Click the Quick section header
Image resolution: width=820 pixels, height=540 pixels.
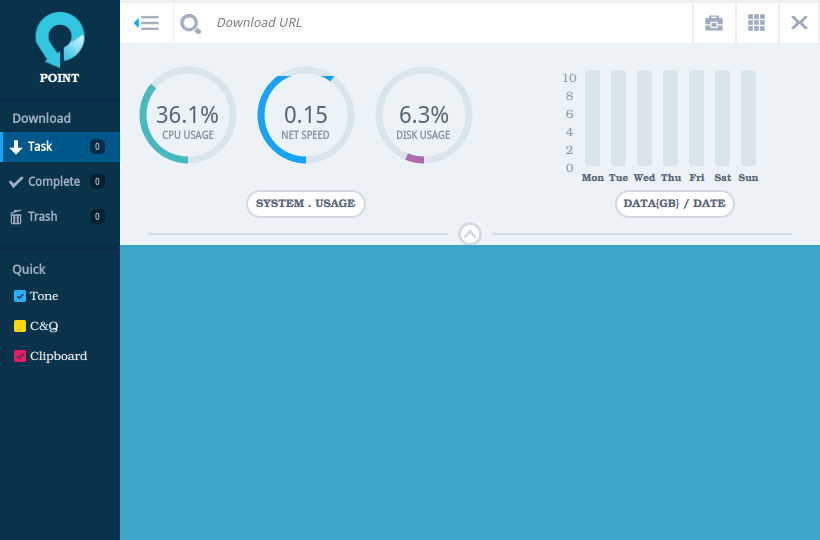tap(29, 269)
